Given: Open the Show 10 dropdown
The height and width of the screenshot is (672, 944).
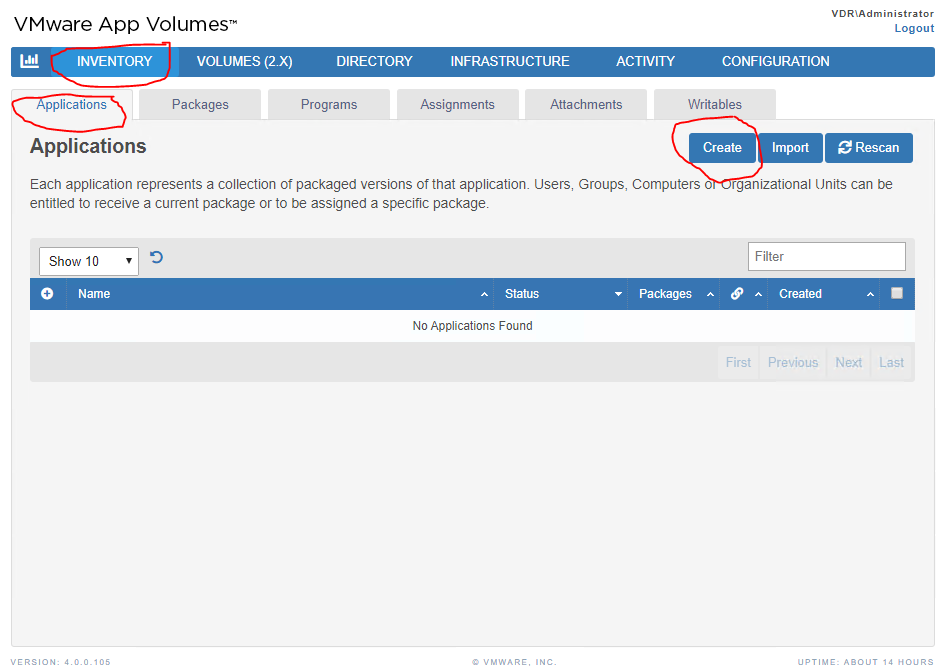Looking at the screenshot, I should pyautogui.click(x=89, y=261).
